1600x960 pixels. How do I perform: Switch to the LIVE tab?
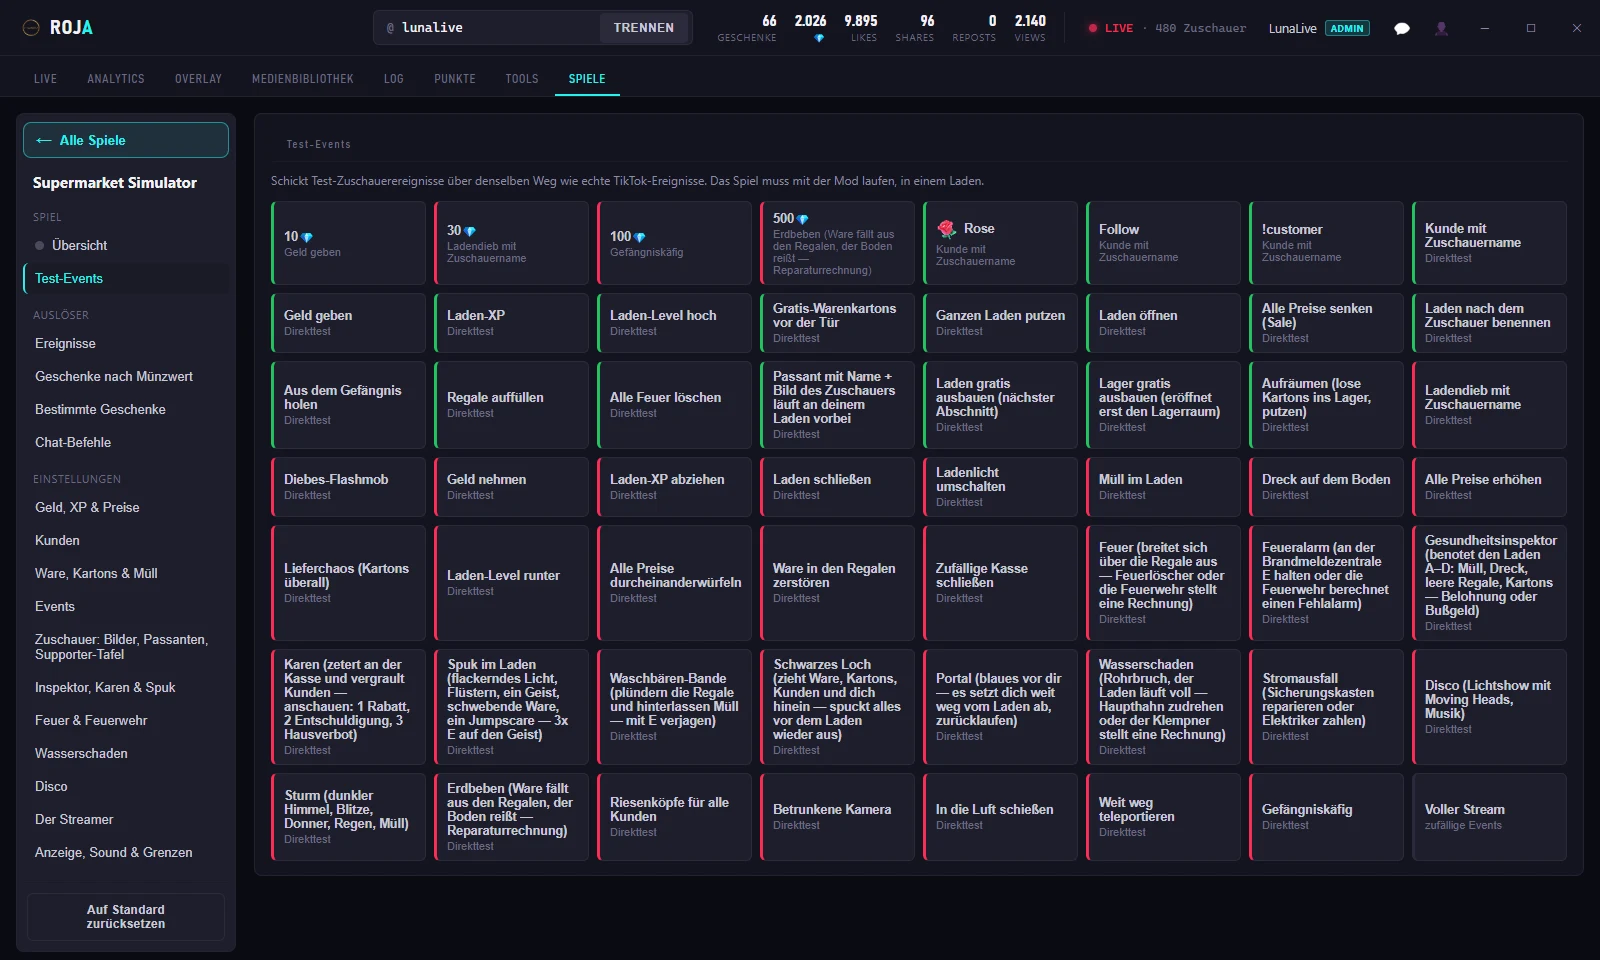45,78
